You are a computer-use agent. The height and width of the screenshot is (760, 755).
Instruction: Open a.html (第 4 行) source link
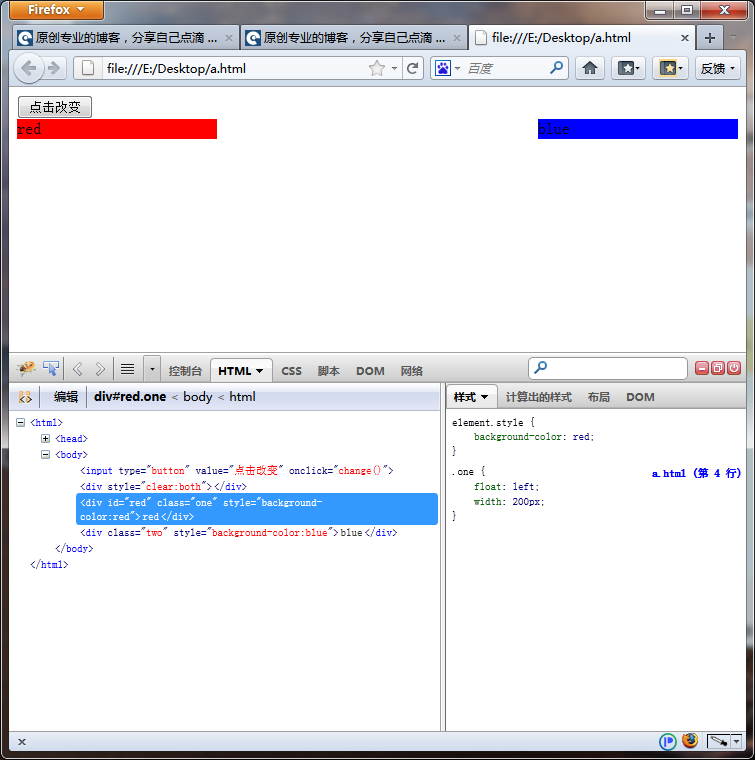tap(696, 473)
